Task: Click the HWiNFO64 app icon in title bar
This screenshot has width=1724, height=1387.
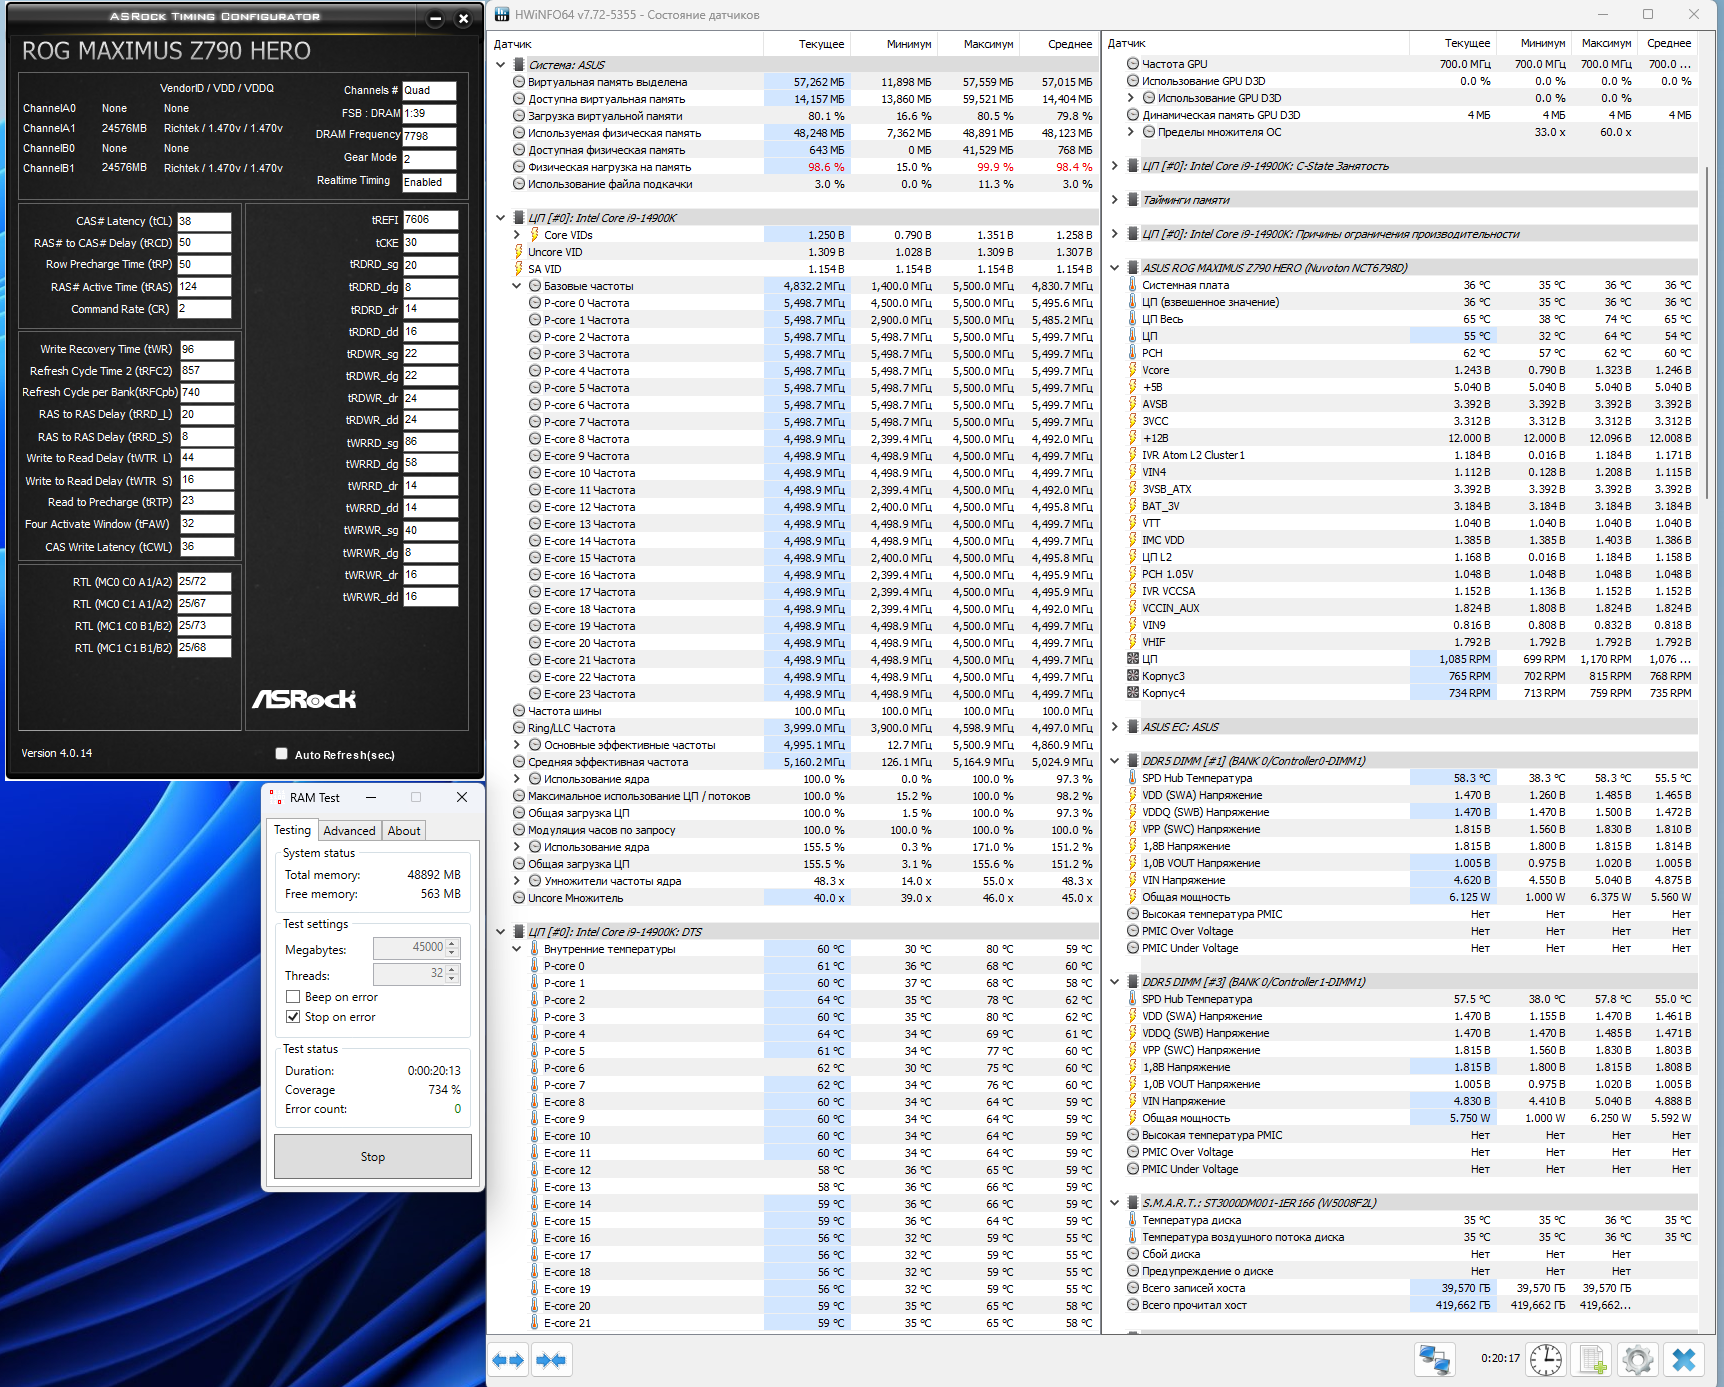Action: coord(502,15)
